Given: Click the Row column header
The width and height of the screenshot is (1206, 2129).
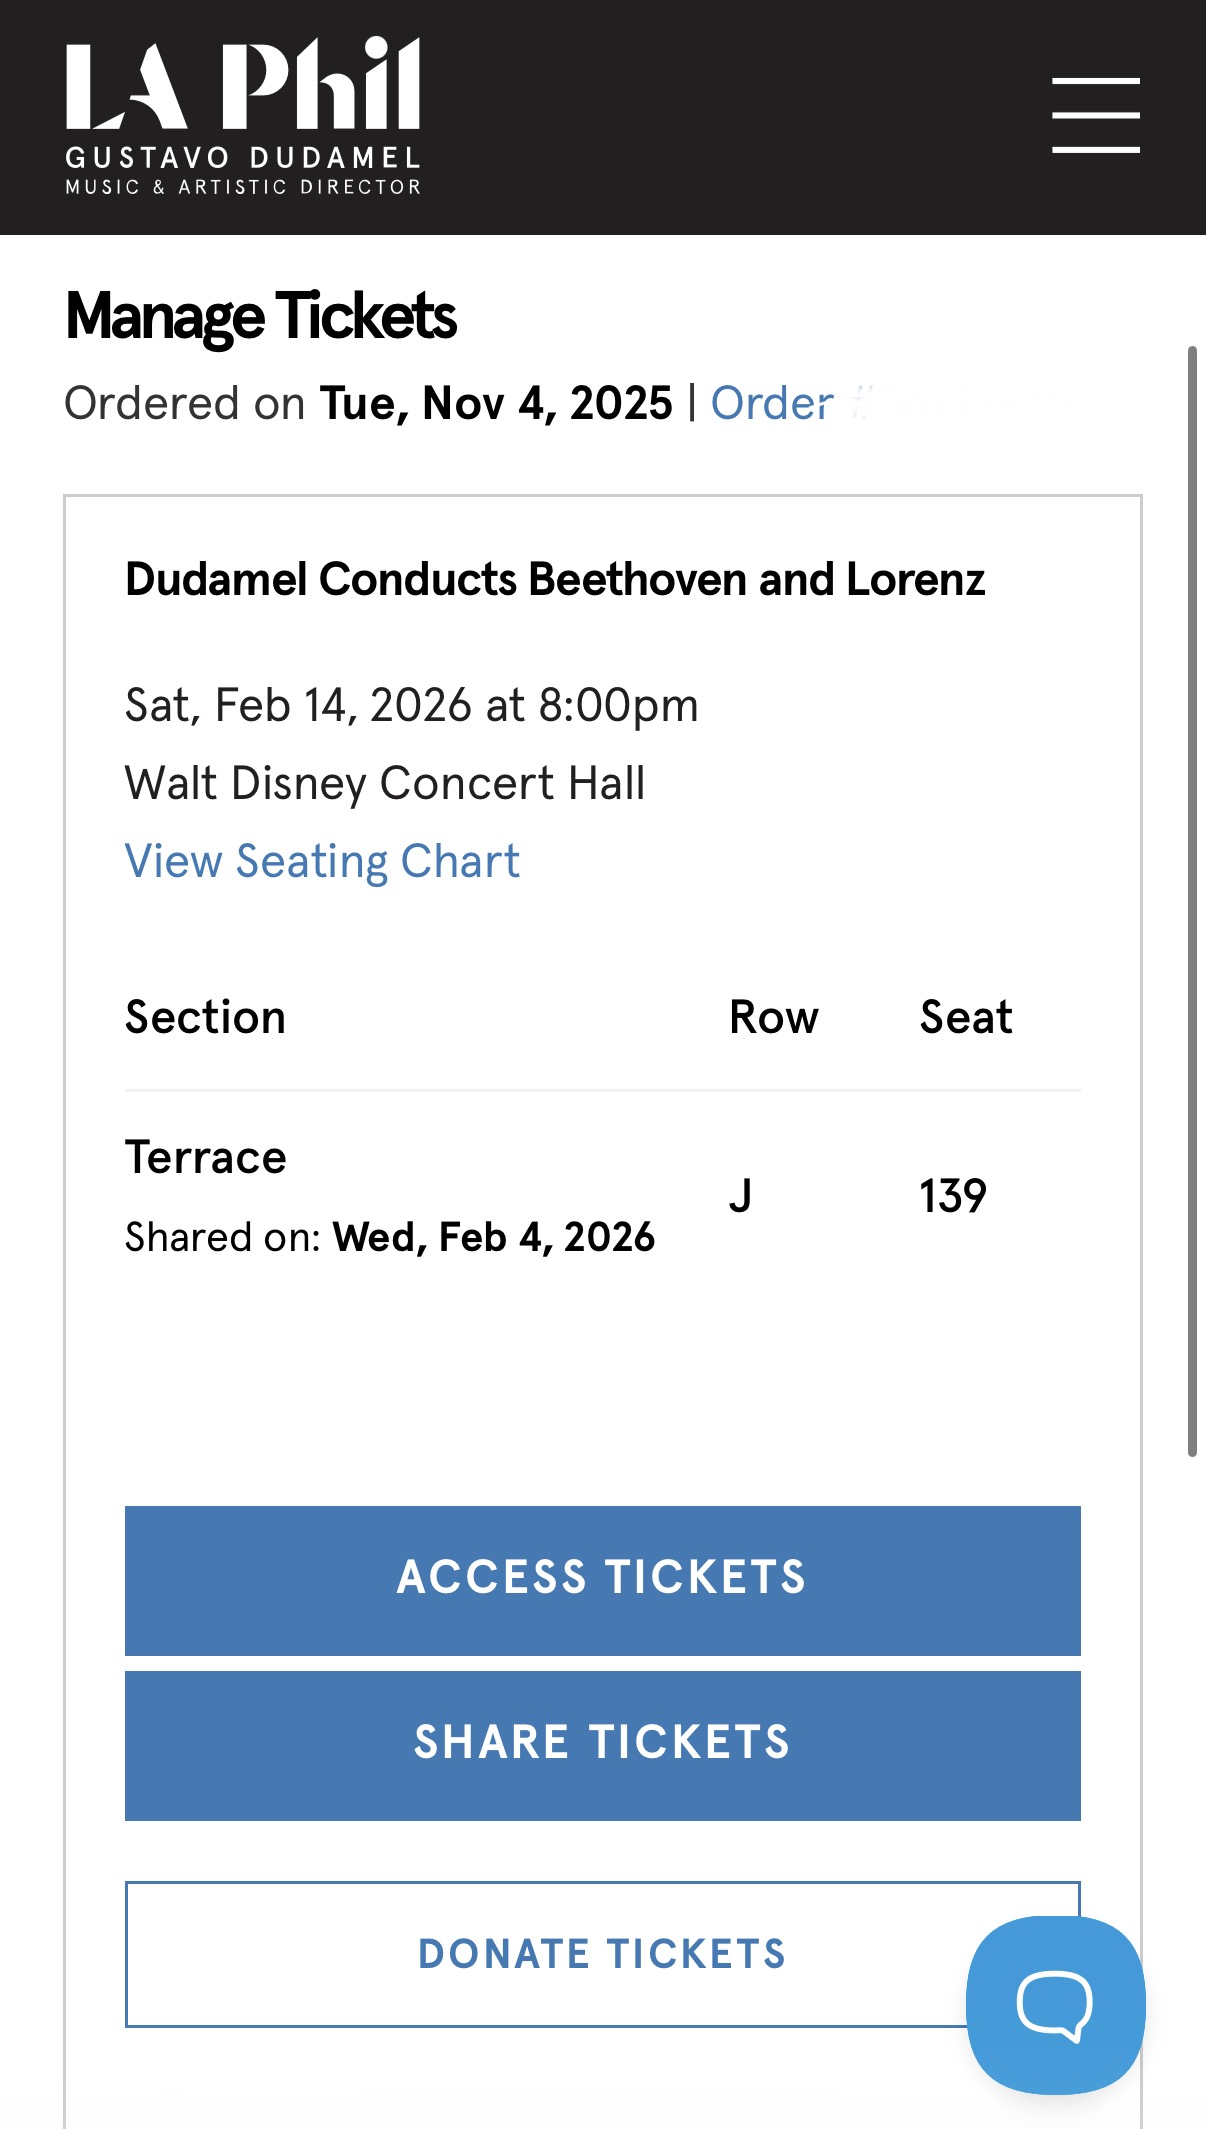Looking at the screenshot, I should (x=773, y=1018).
